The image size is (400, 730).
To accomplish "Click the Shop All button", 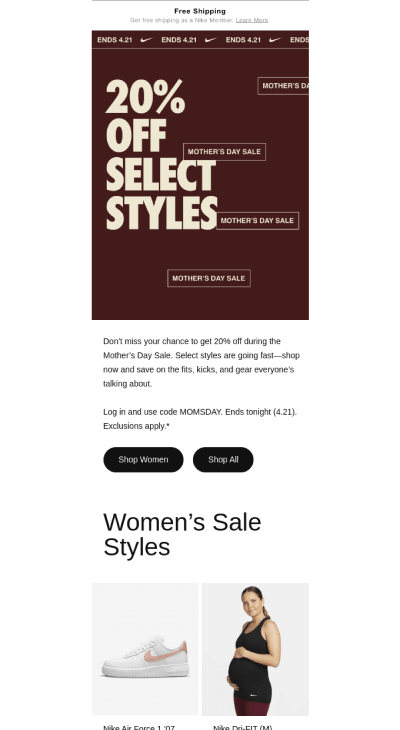I will (x=223, y=460).
